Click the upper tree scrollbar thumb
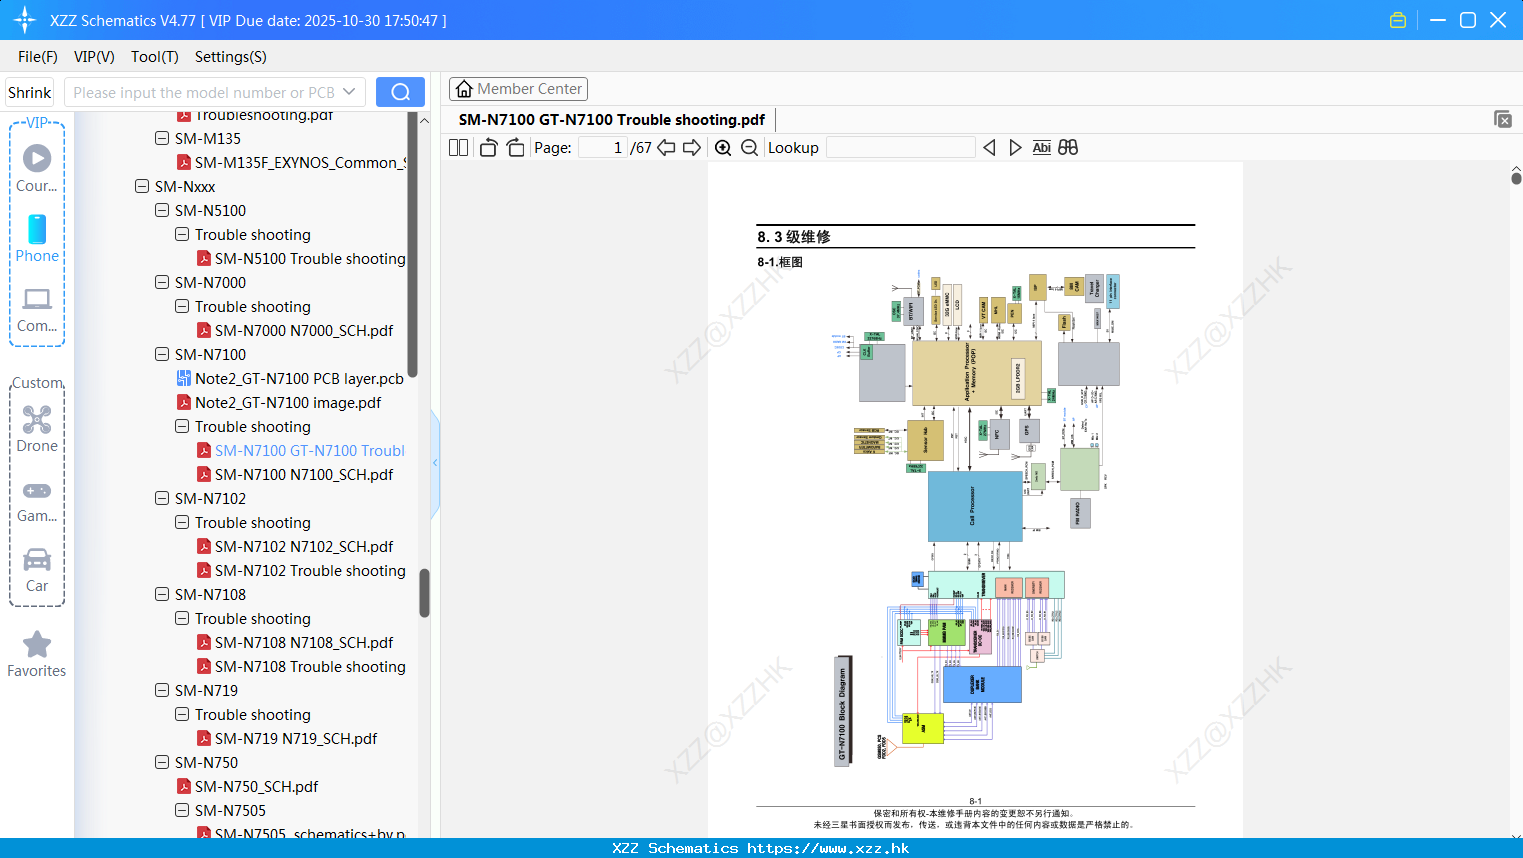The image size is (1523, 858). point(412,245)
